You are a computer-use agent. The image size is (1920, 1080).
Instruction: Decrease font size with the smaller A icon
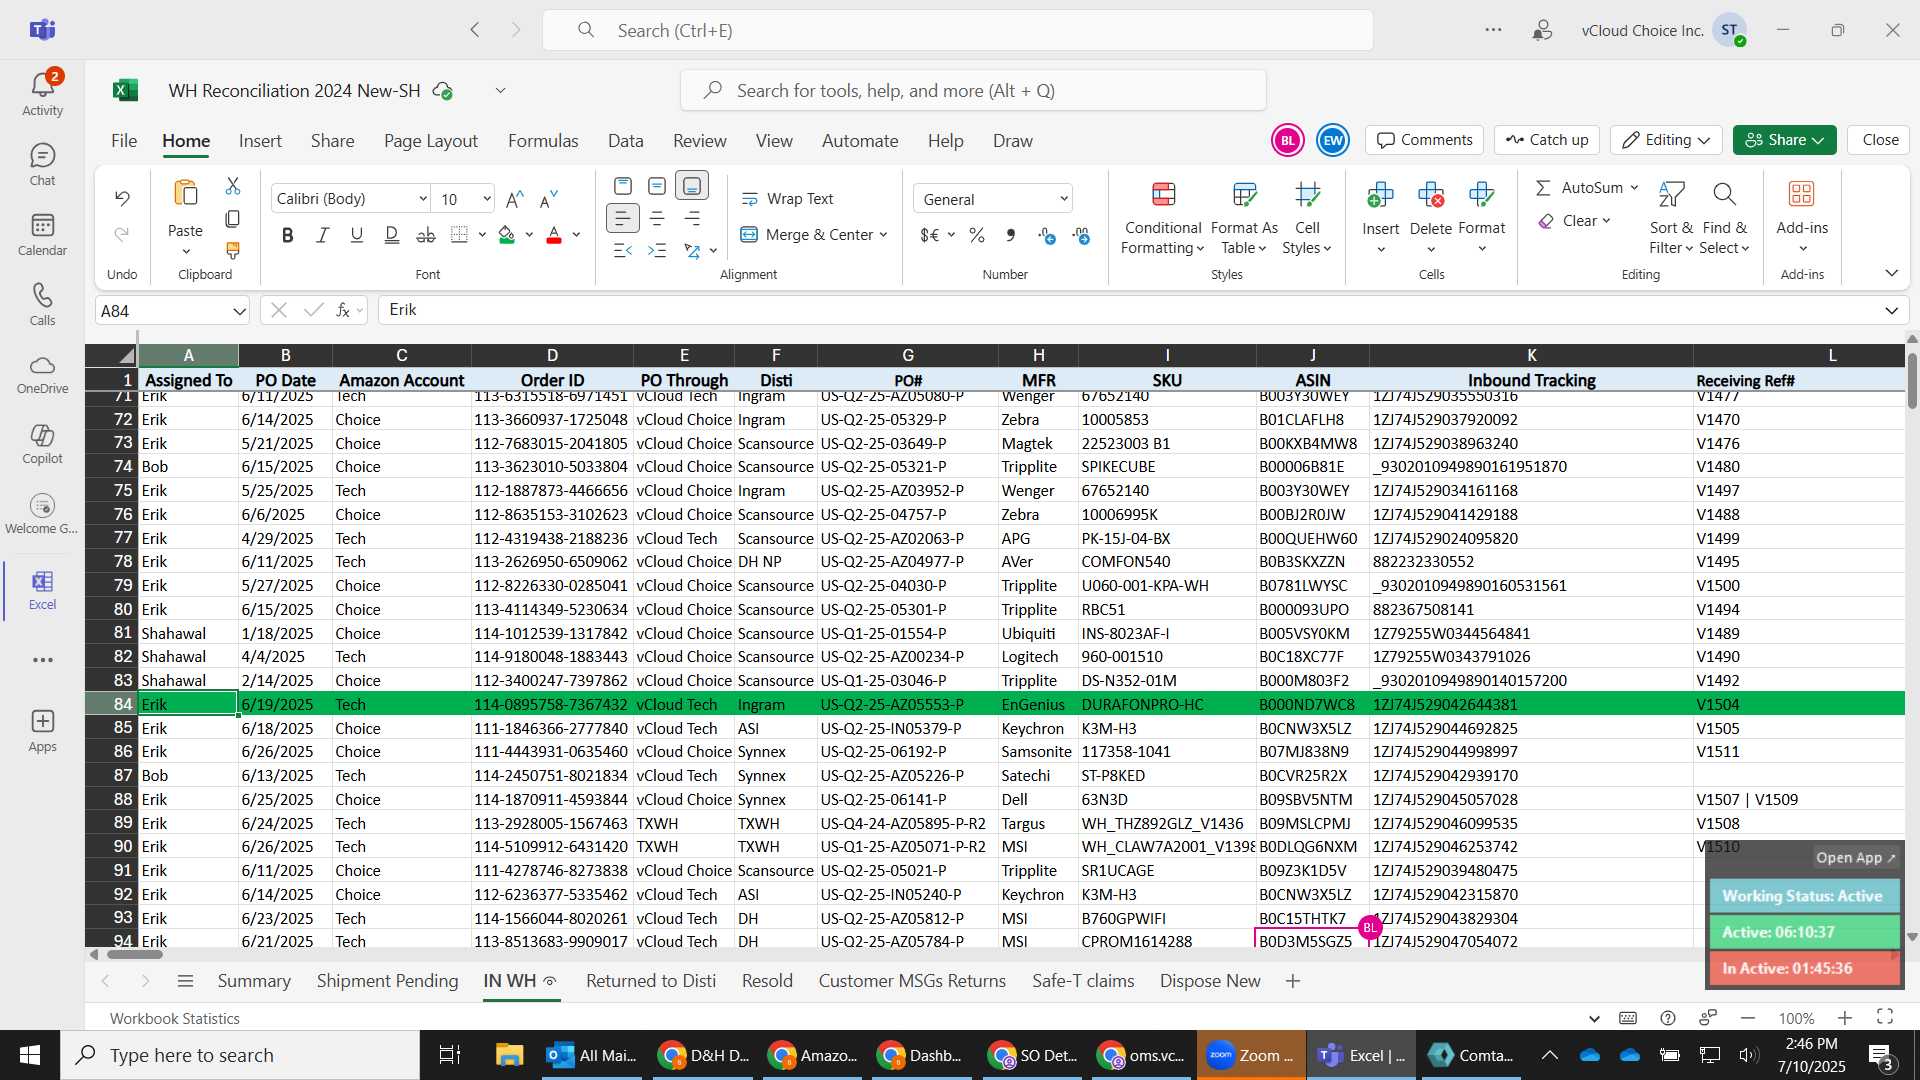pos(548,199)
